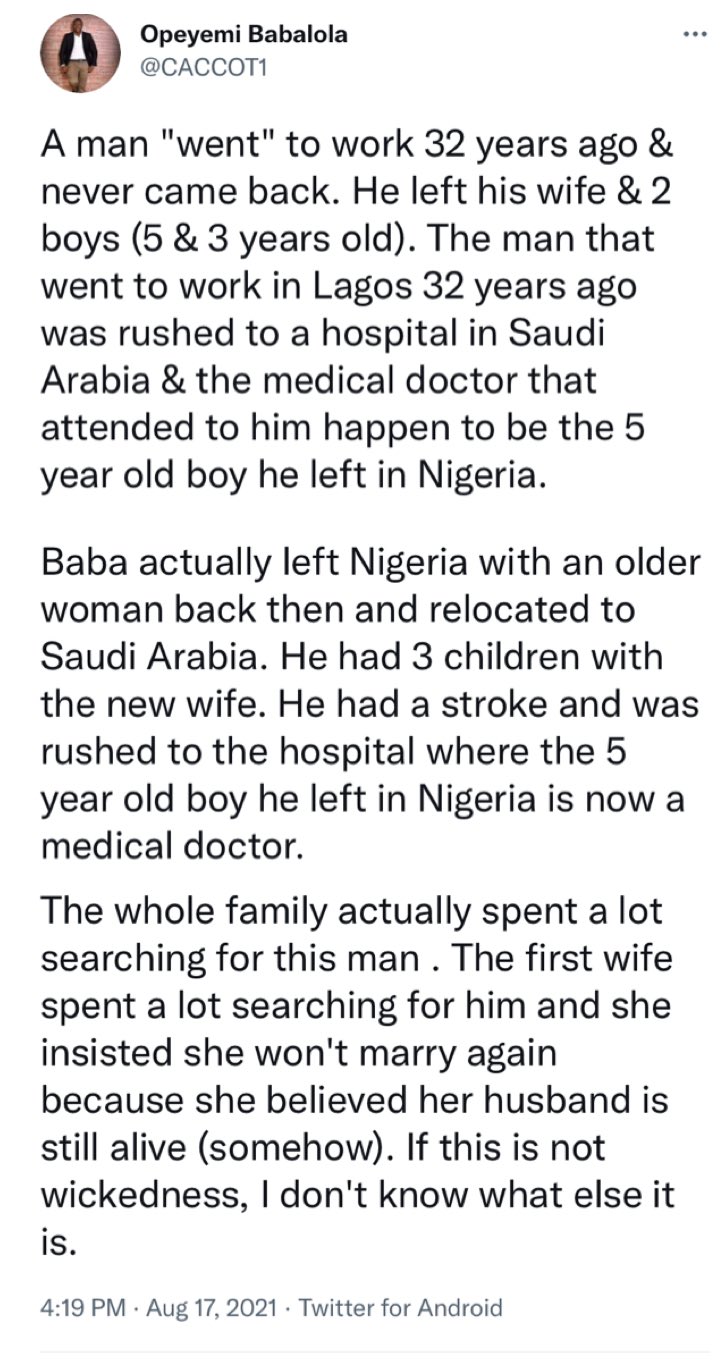Viewport: 725px width, 1369px height.
Task: Click the word stroke in the tweet
Action: (512, 704)
